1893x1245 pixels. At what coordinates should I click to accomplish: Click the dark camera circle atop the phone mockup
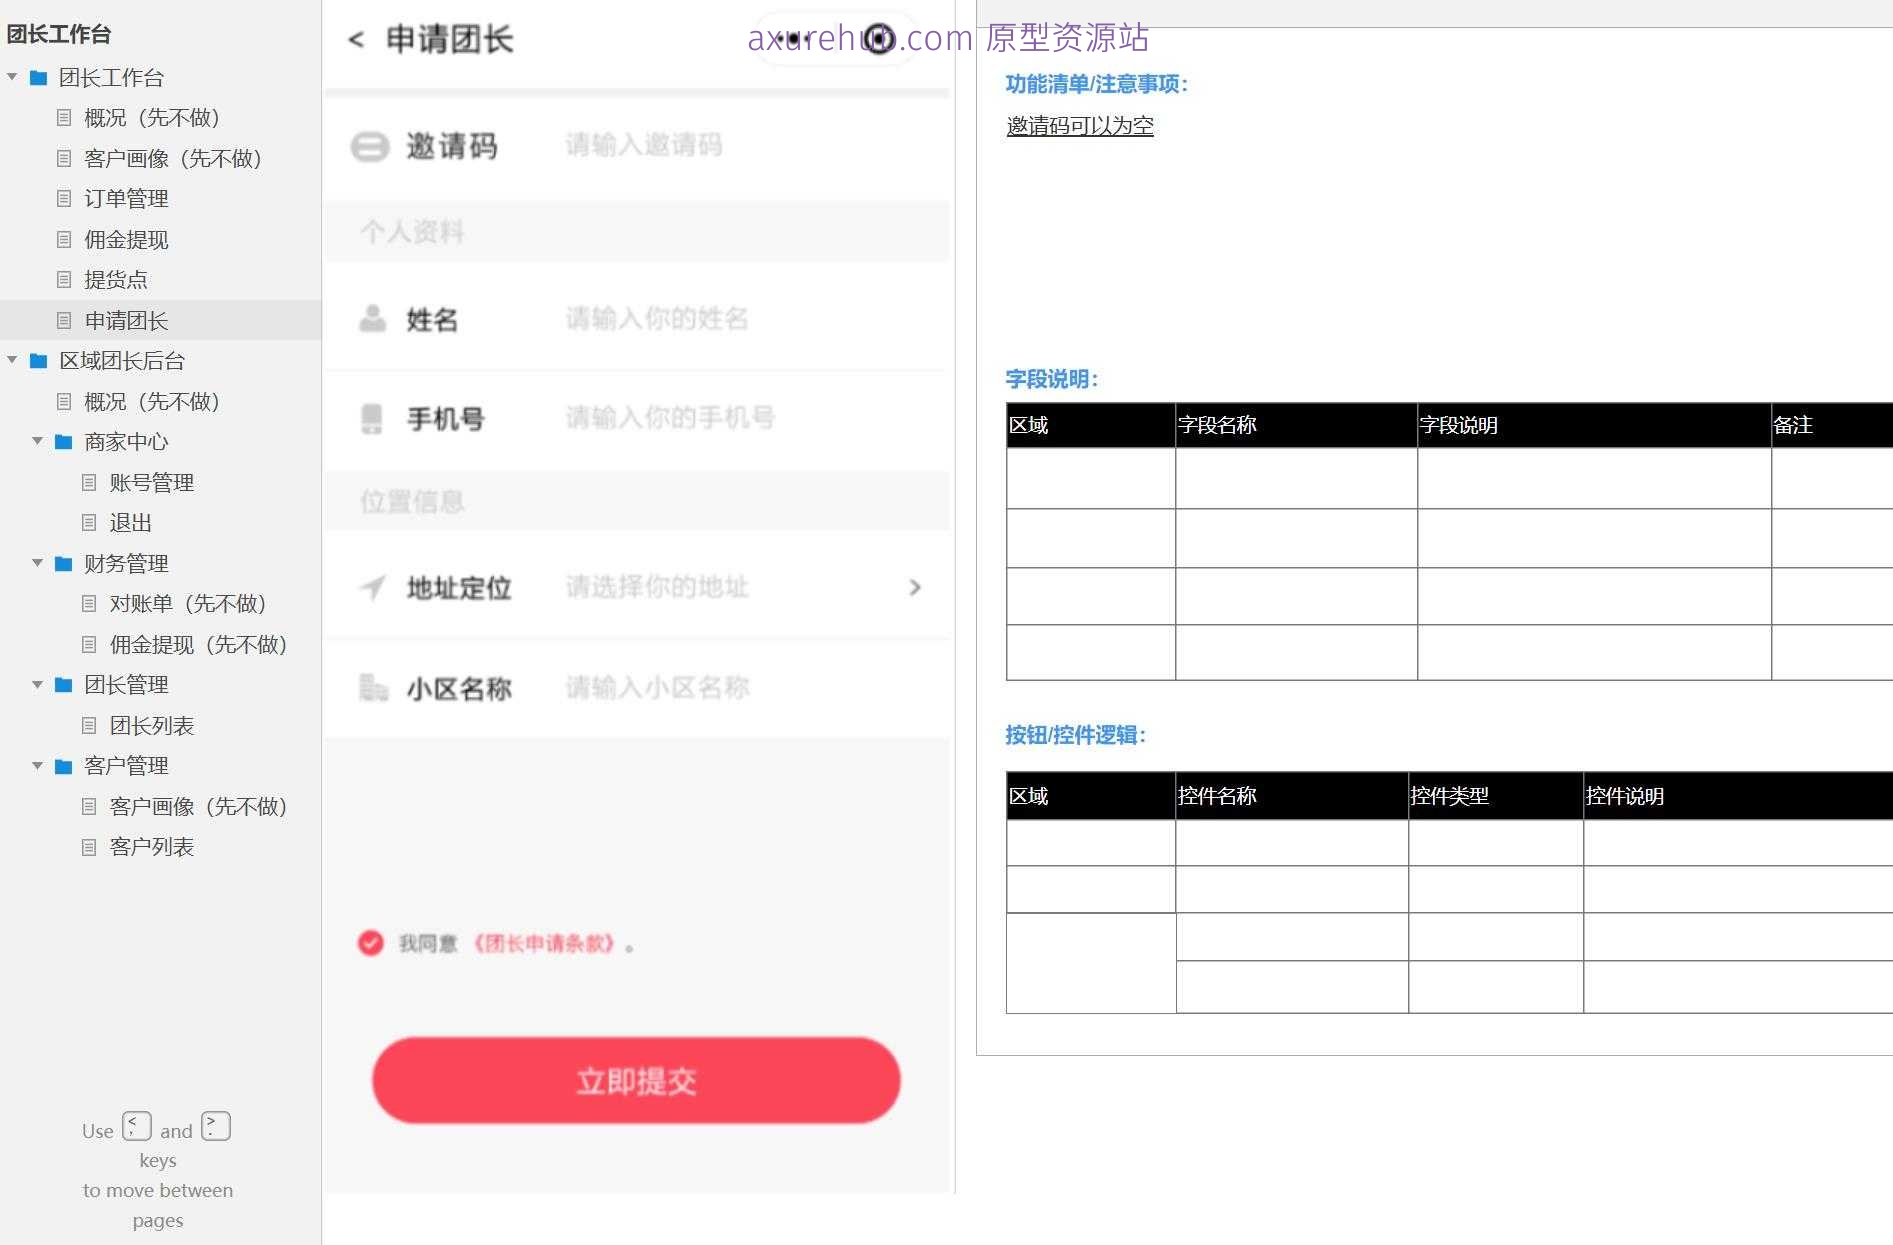(x=879, y=37)
